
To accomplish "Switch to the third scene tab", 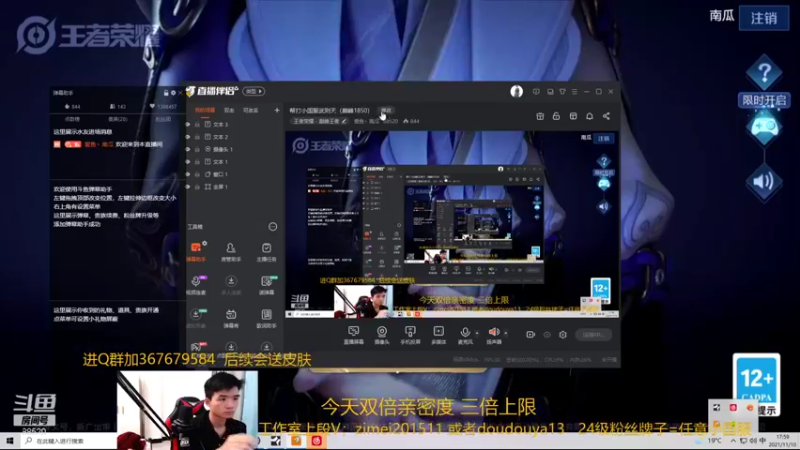I will [251, 110].
